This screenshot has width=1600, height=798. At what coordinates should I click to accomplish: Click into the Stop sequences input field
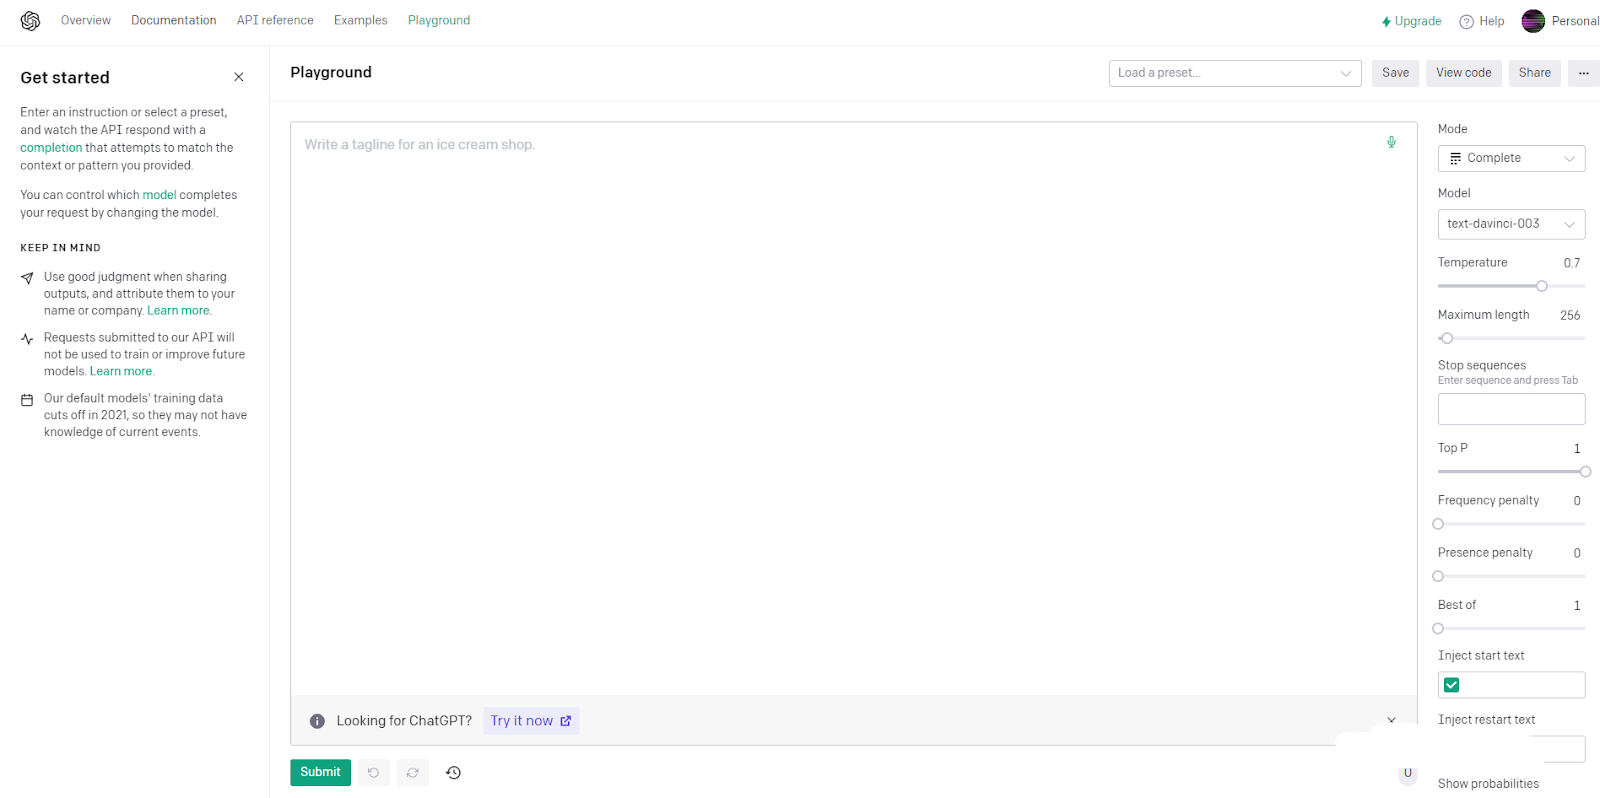point(1510,409)
